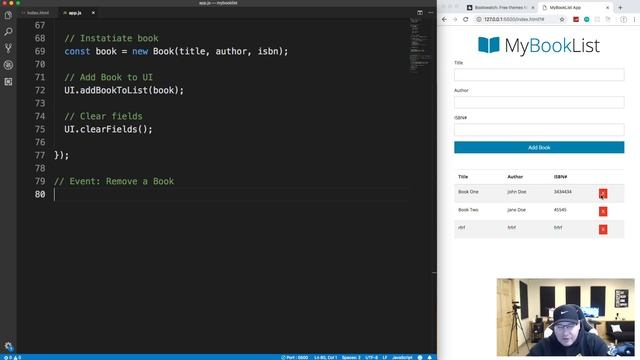
Task: Go back in the browser
Action: pos(444,19)
